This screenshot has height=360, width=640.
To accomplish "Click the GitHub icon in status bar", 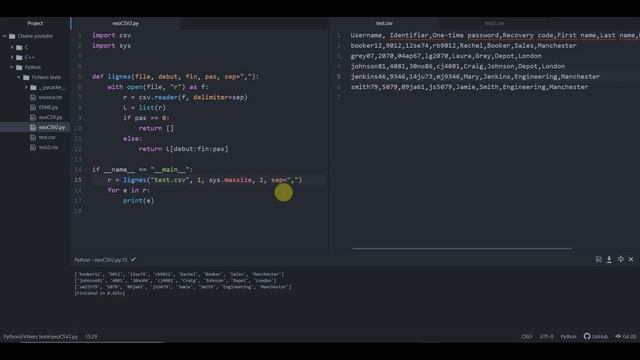I will 587,336.
